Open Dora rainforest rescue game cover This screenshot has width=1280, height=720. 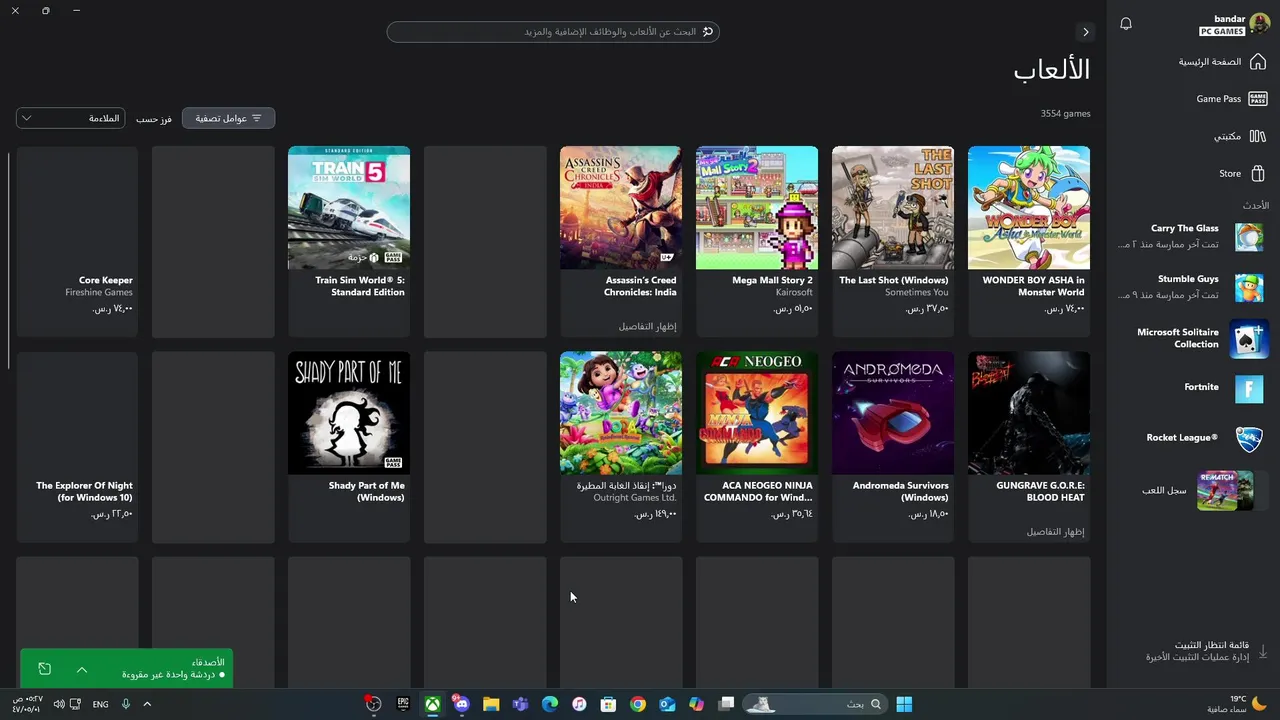pos(621,413)
